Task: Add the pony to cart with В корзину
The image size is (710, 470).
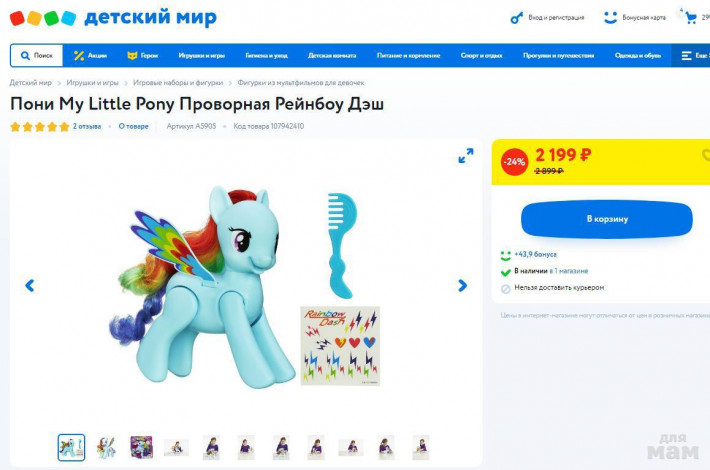Action: 607,219
